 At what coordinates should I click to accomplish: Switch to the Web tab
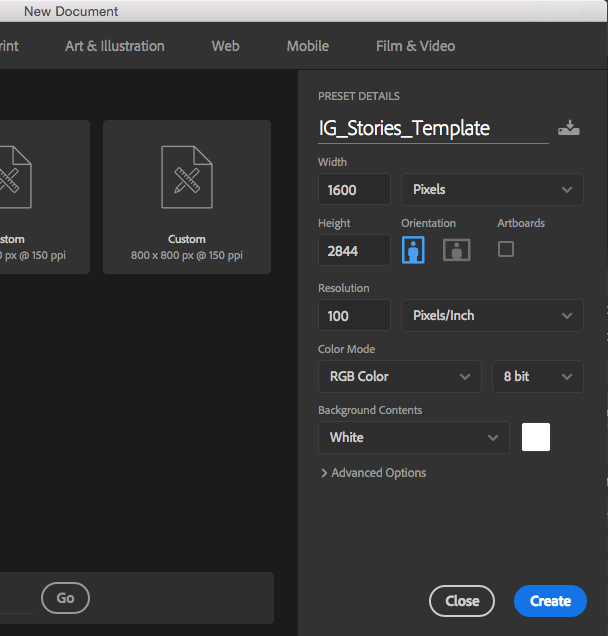click(226, 46)
